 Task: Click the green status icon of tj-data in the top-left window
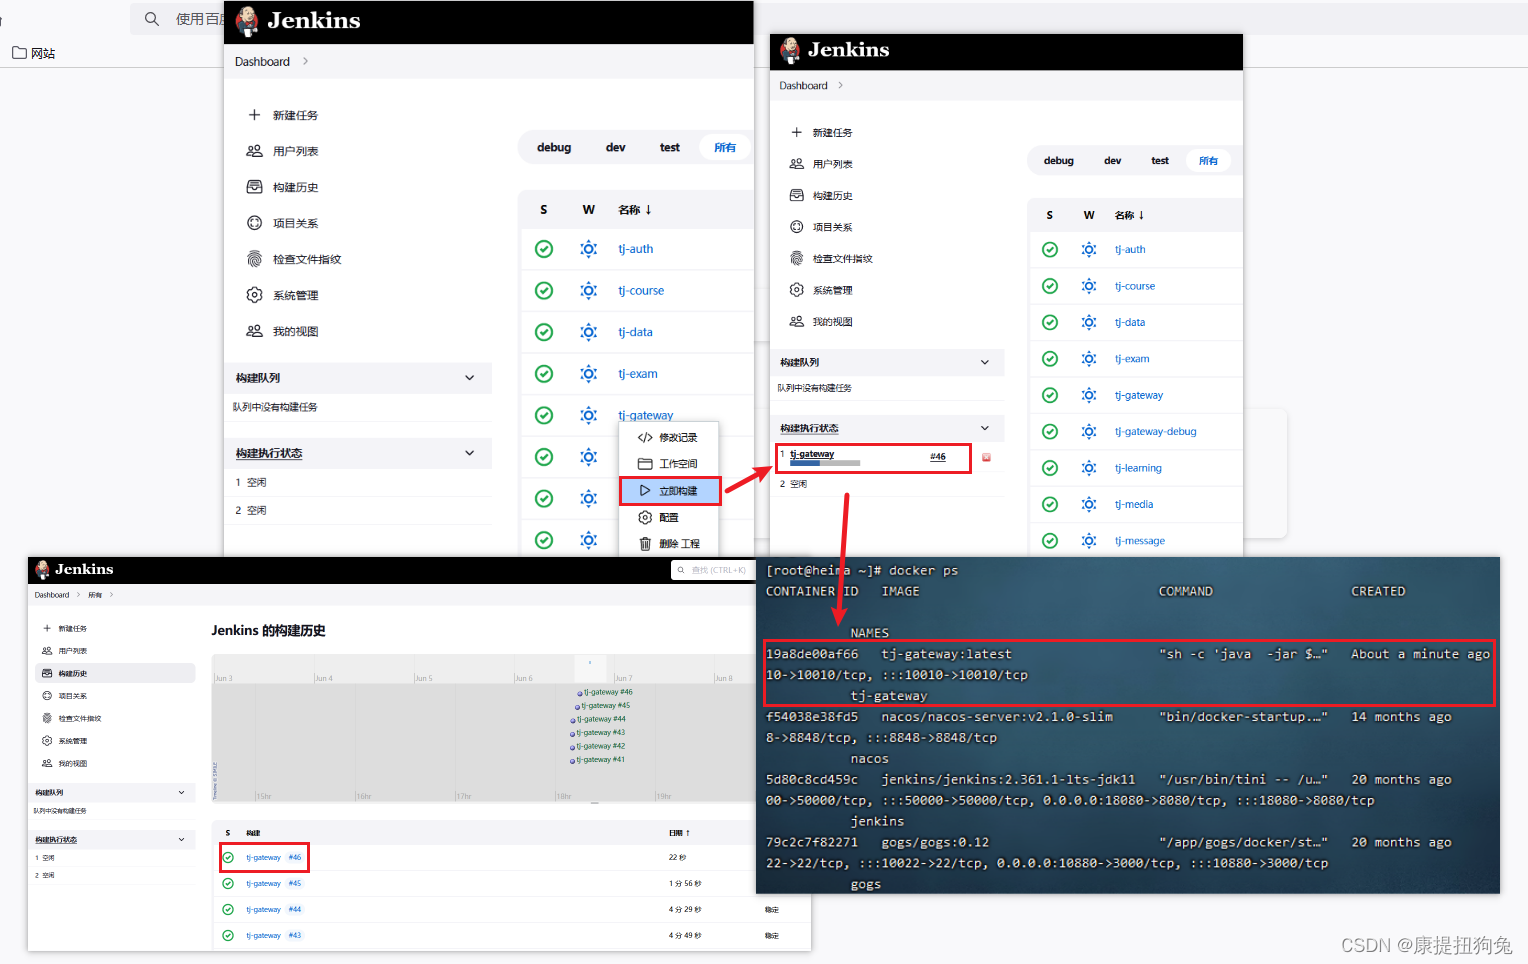coord(544,332)
